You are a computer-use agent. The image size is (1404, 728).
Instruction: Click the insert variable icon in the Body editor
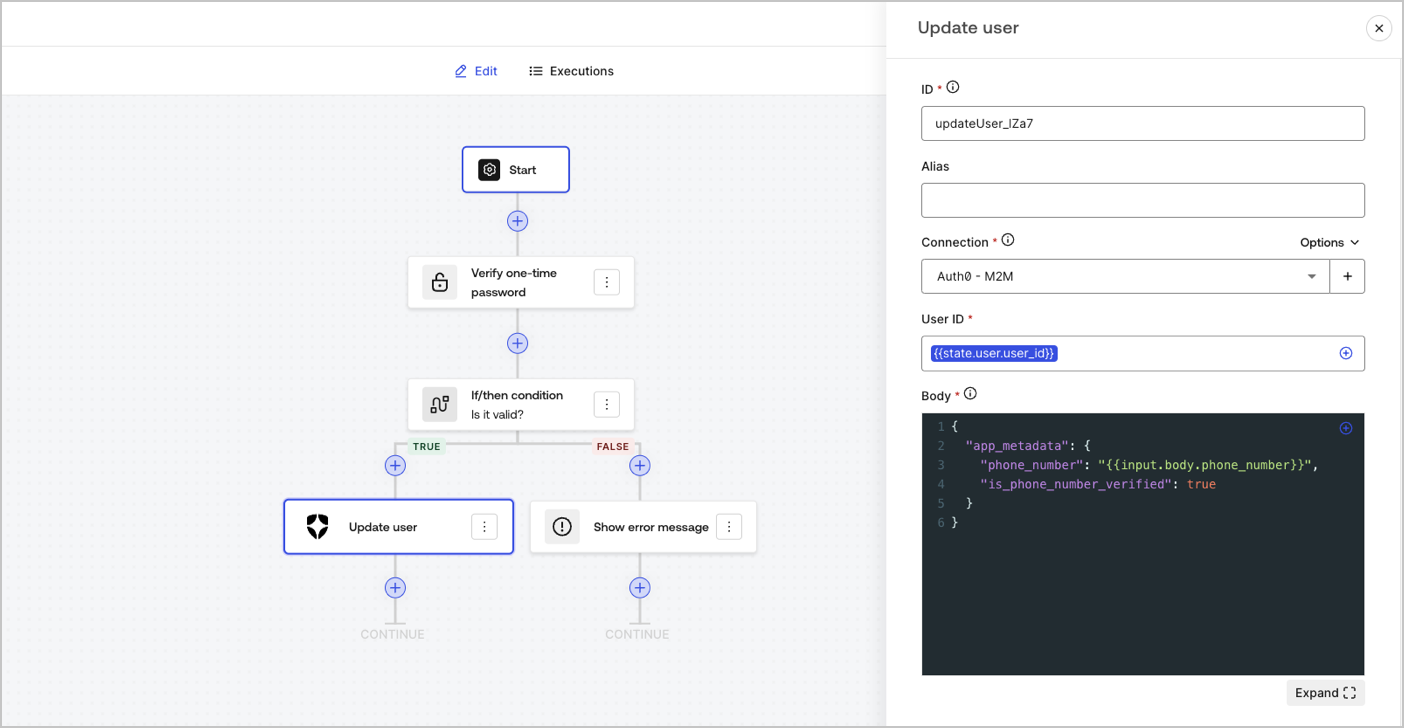[x=1346, y=428]
